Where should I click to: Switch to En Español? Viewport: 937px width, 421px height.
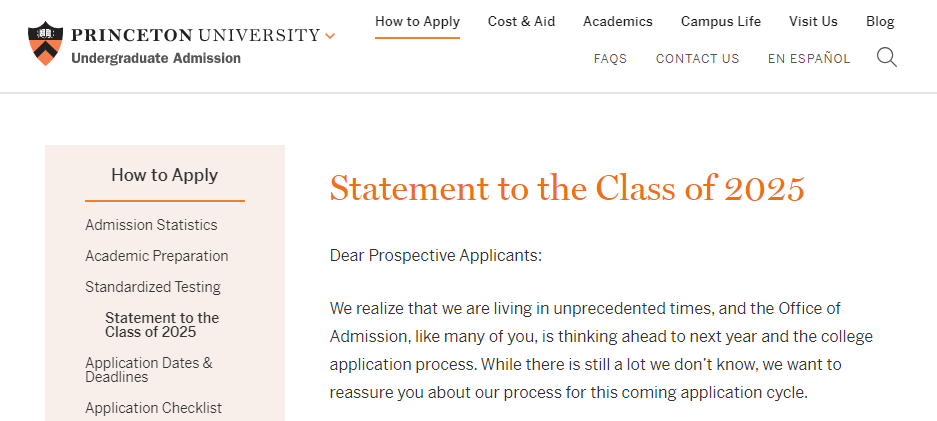click(x=808, y=59)
